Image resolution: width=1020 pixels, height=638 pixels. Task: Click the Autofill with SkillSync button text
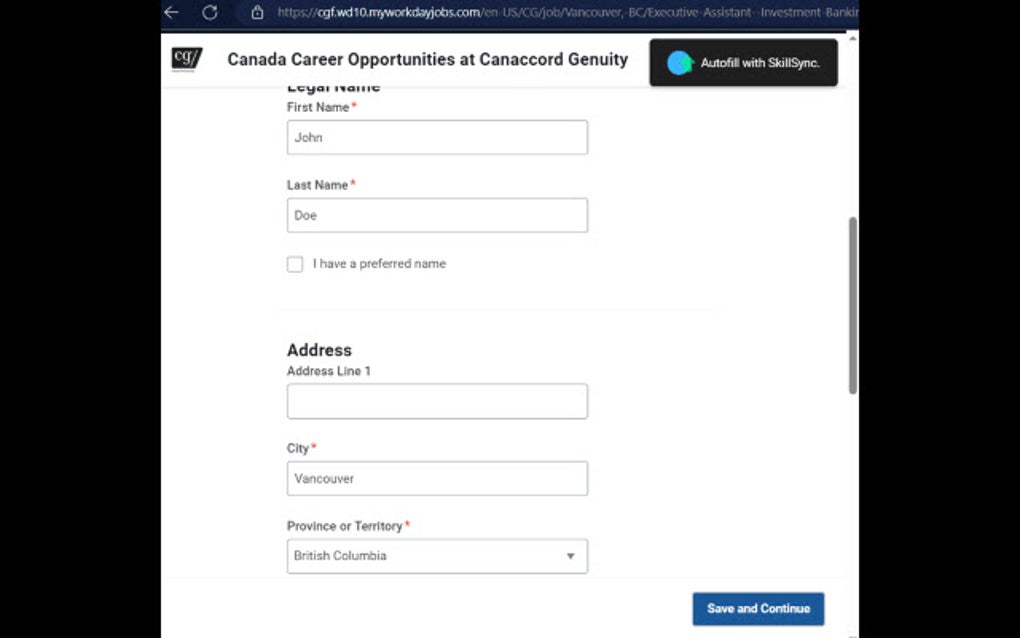click(x=759, y=63)
